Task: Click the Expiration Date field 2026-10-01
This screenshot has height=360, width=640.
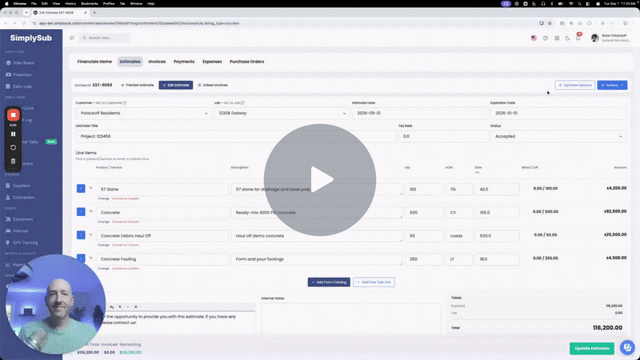Action: (x=558, y=113)
